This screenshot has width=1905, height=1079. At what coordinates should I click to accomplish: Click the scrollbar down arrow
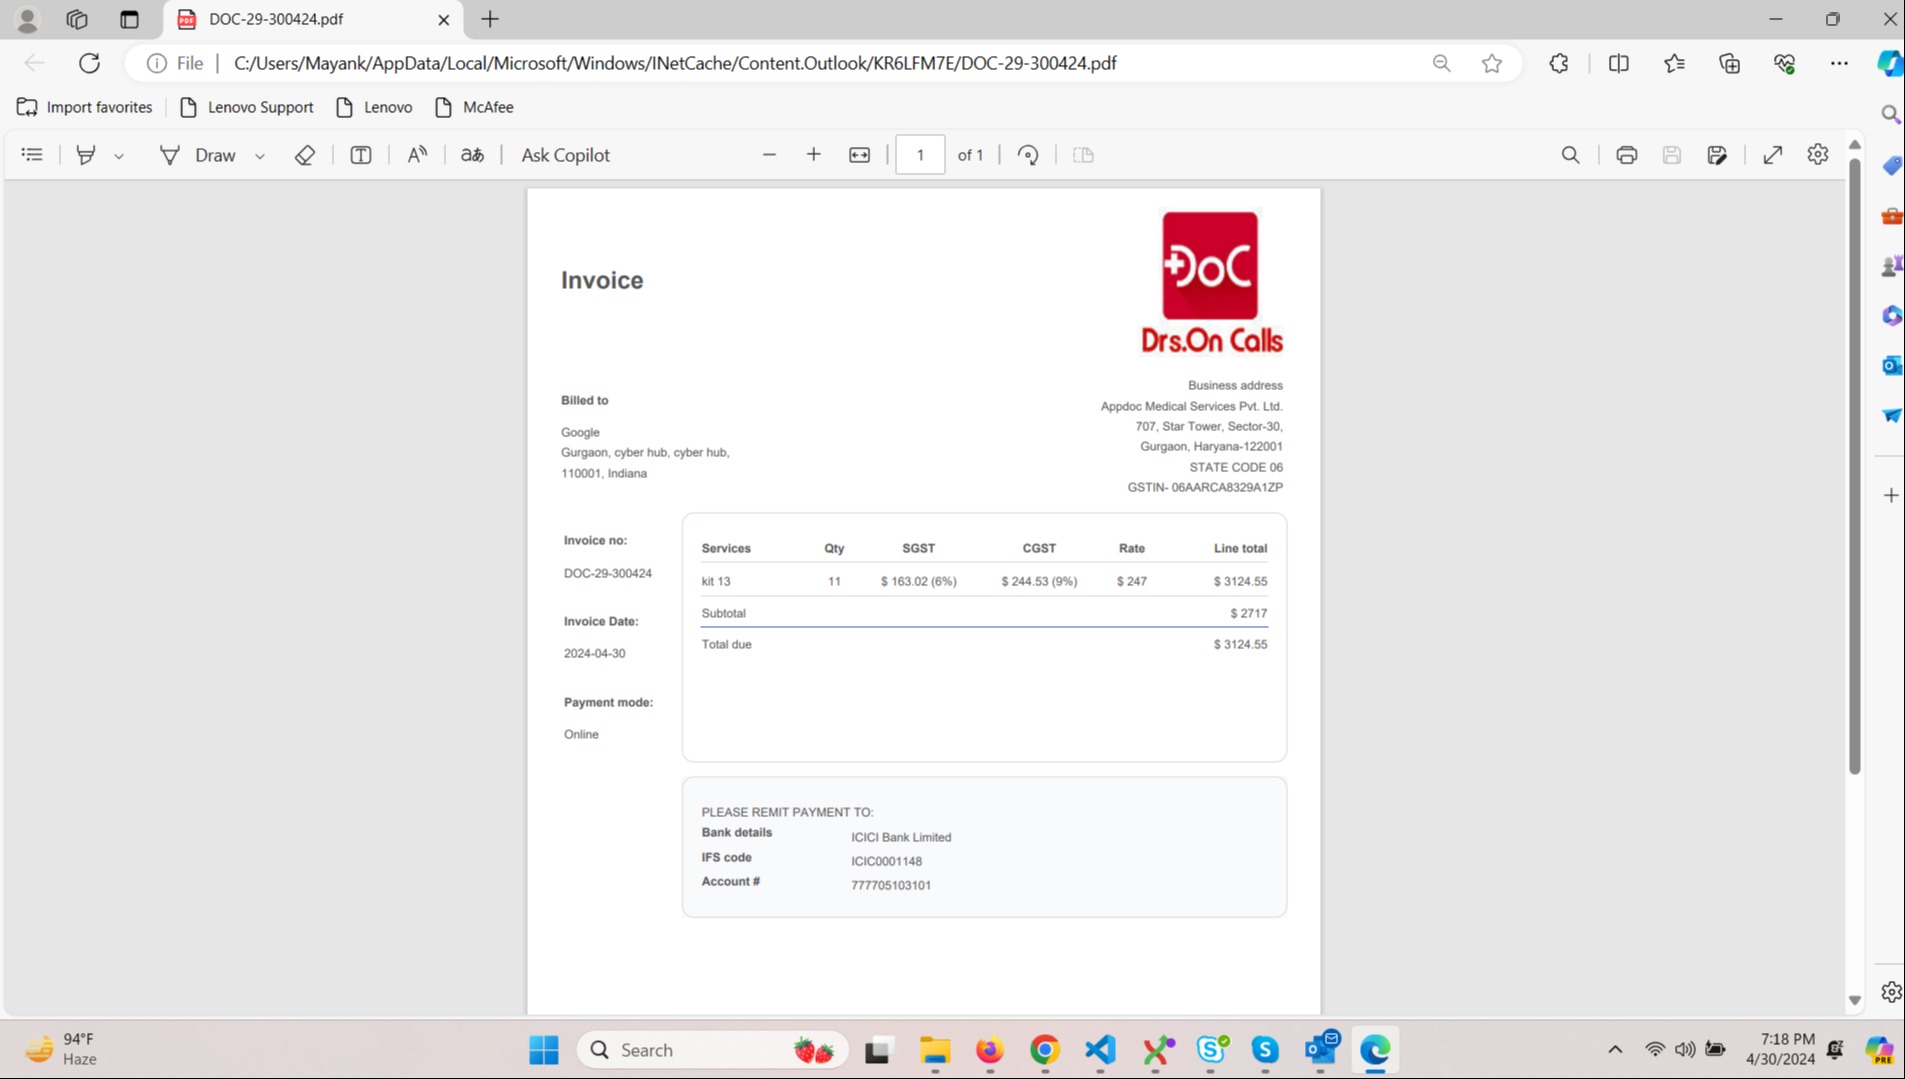click(x=1855, y=1000)
